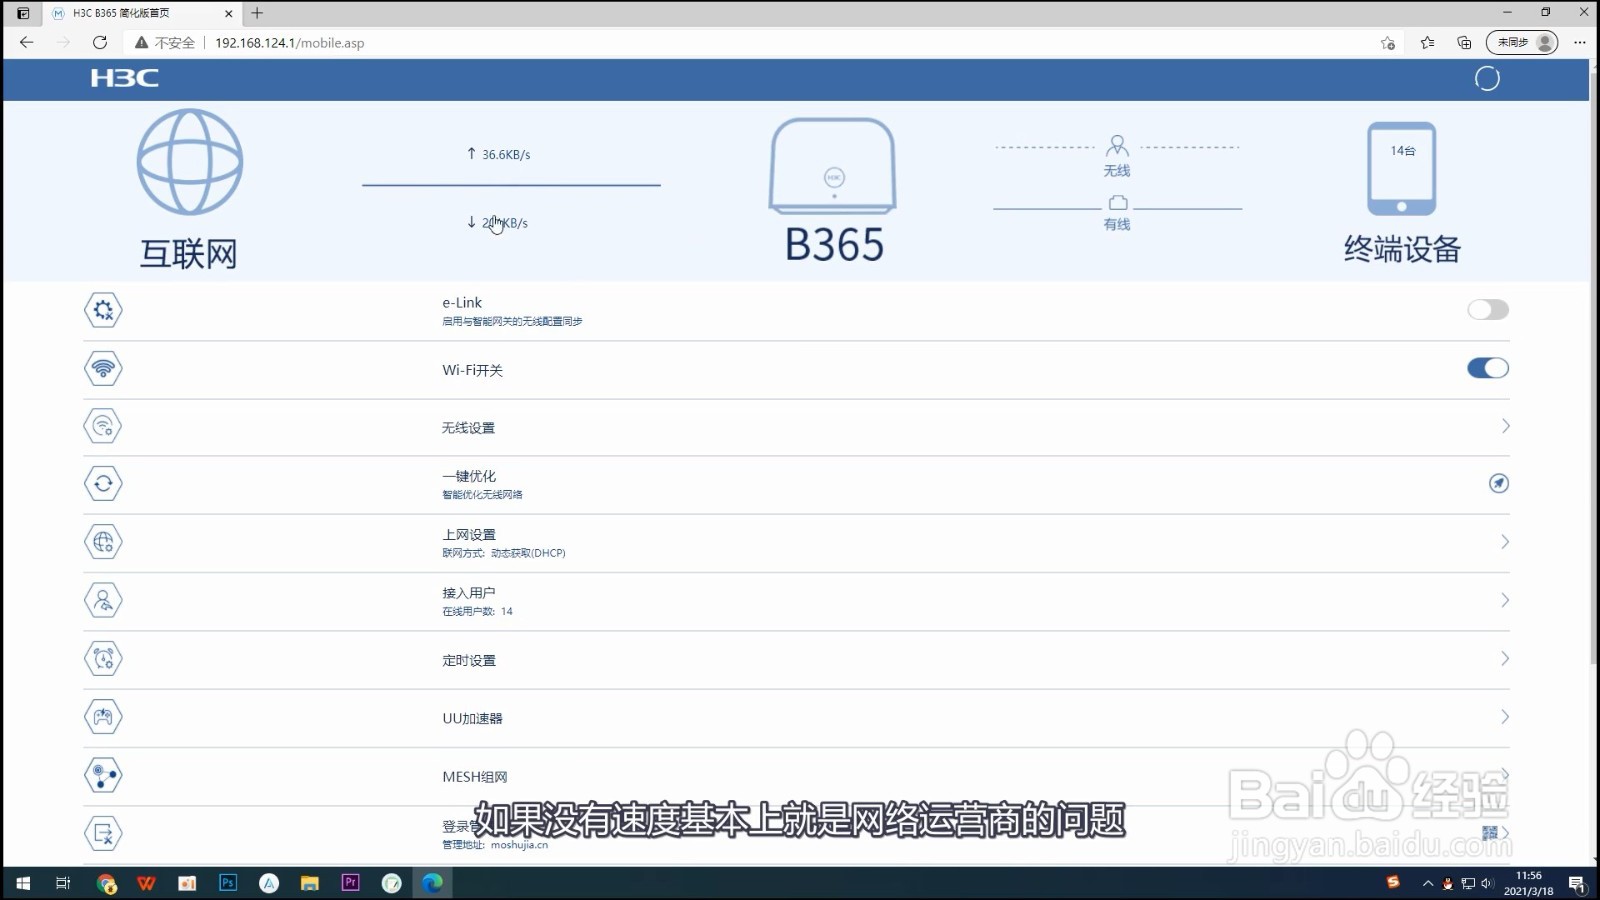This screenshot has height=900, width=1600.
Task: Open the browser collections icon
Action: 1464,42
